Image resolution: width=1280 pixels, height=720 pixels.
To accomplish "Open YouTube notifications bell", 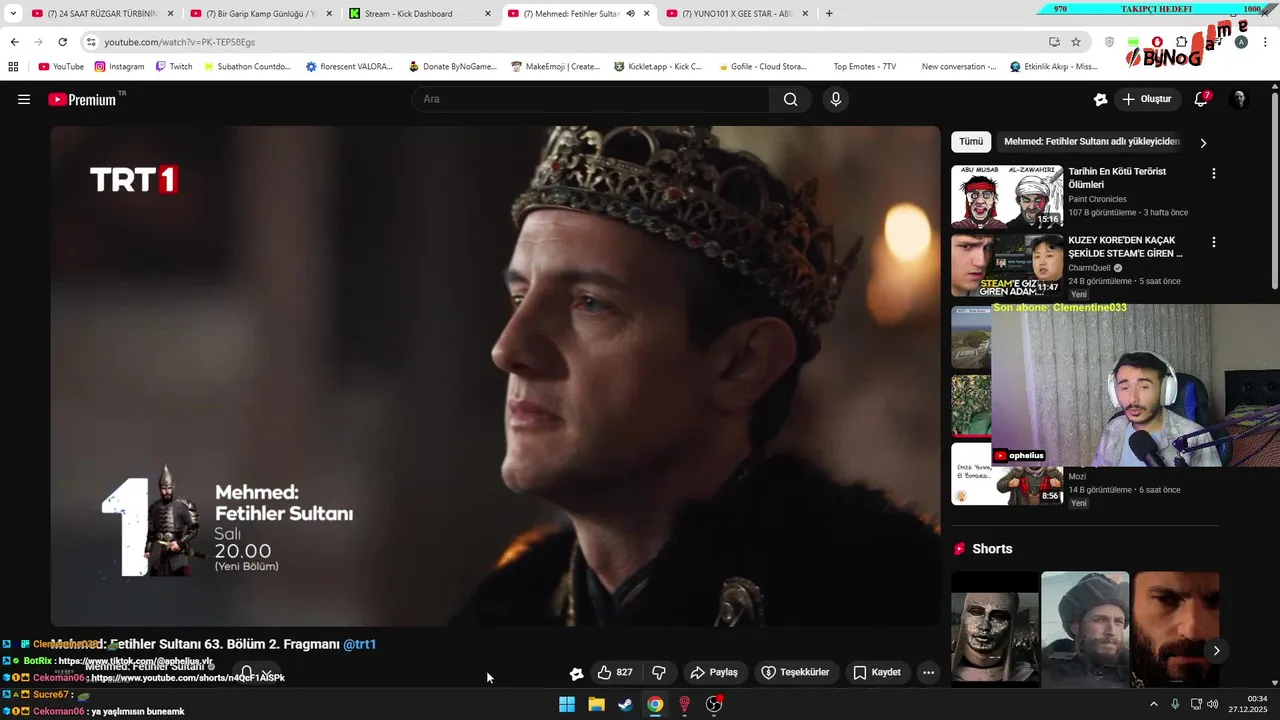I will 1201,99.
